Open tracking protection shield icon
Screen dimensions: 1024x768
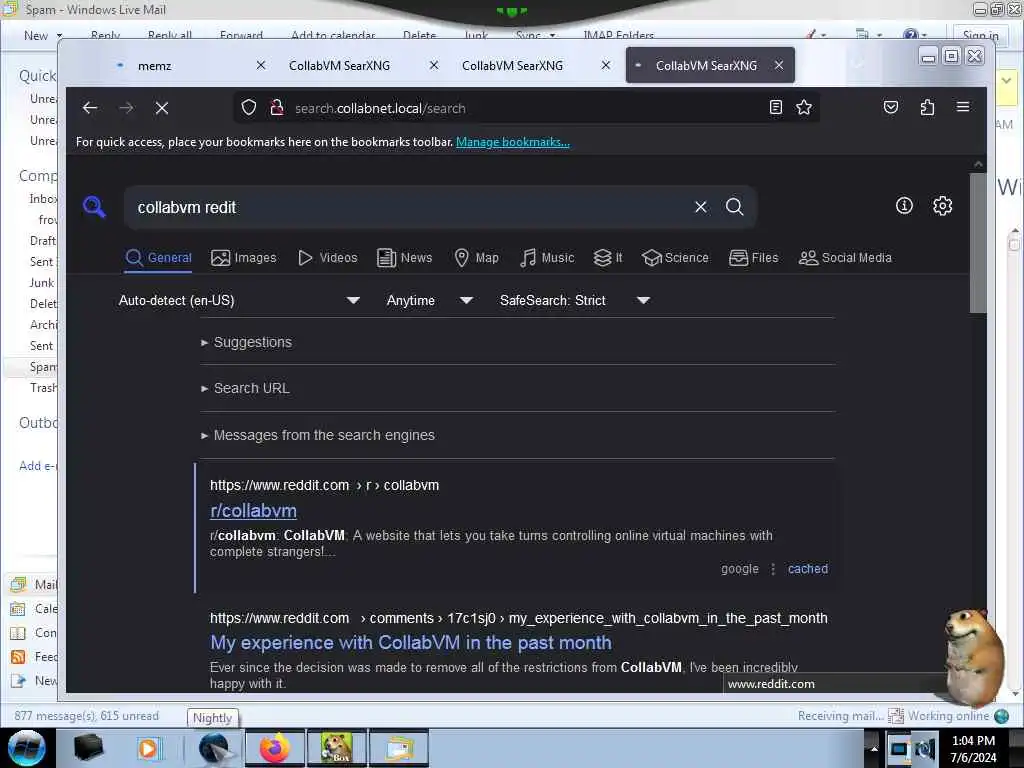pyautogui.click(x=249, y=107)
